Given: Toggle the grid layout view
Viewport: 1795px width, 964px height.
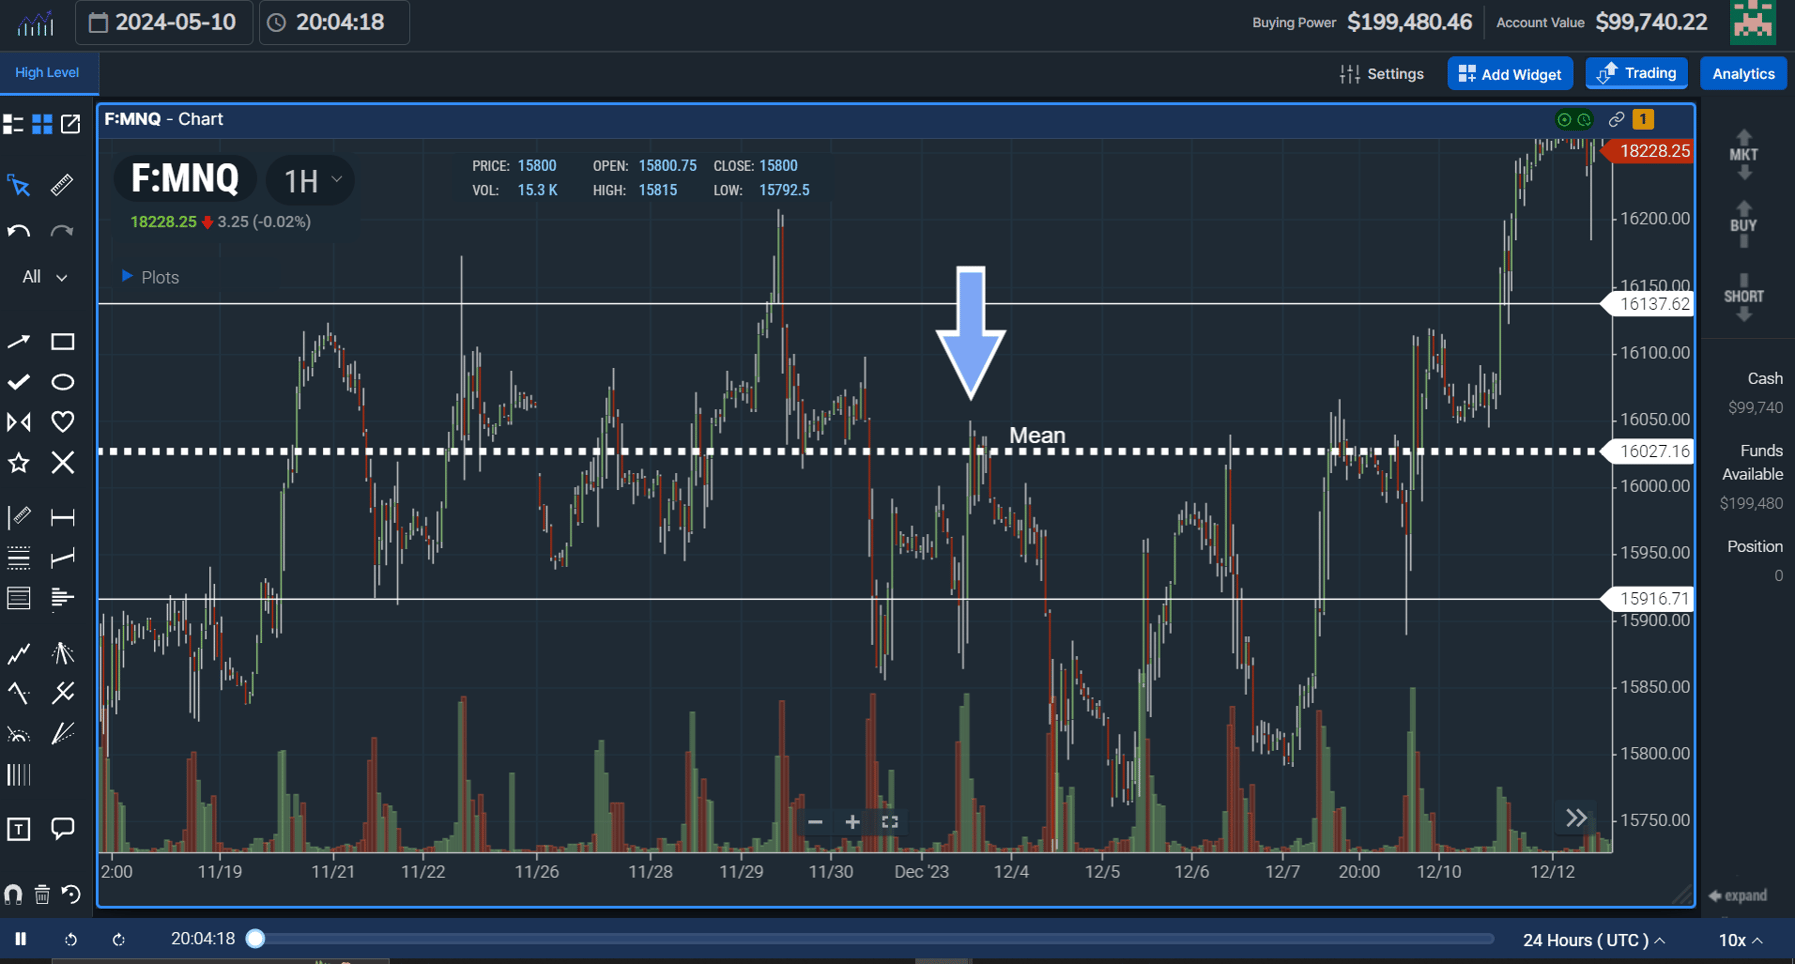Looking at the screenshot, I should pos(42,124).
